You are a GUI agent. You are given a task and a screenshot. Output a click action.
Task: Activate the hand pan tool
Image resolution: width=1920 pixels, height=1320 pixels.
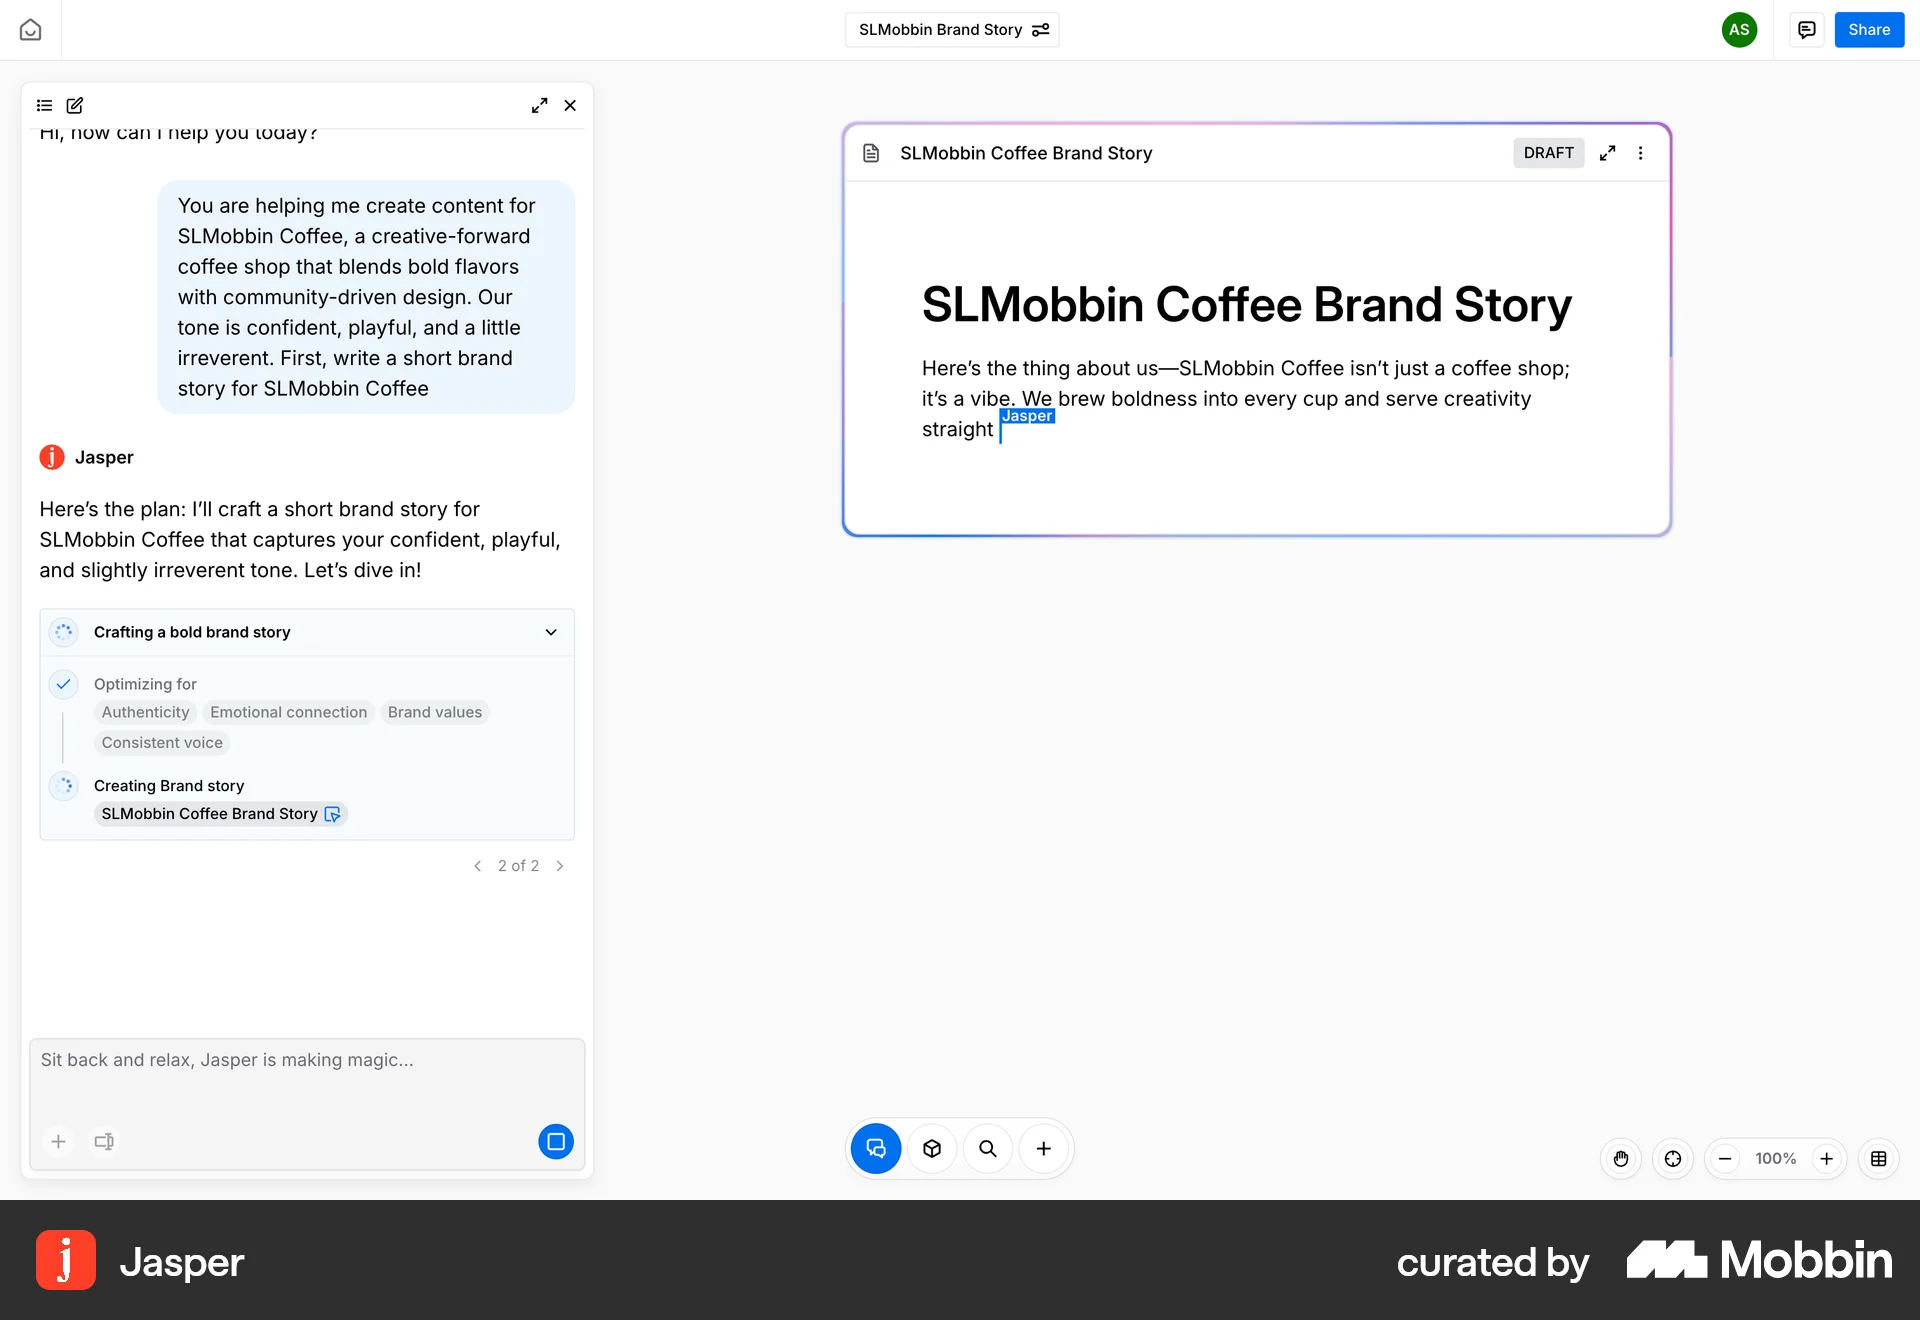[1620, 1158]
